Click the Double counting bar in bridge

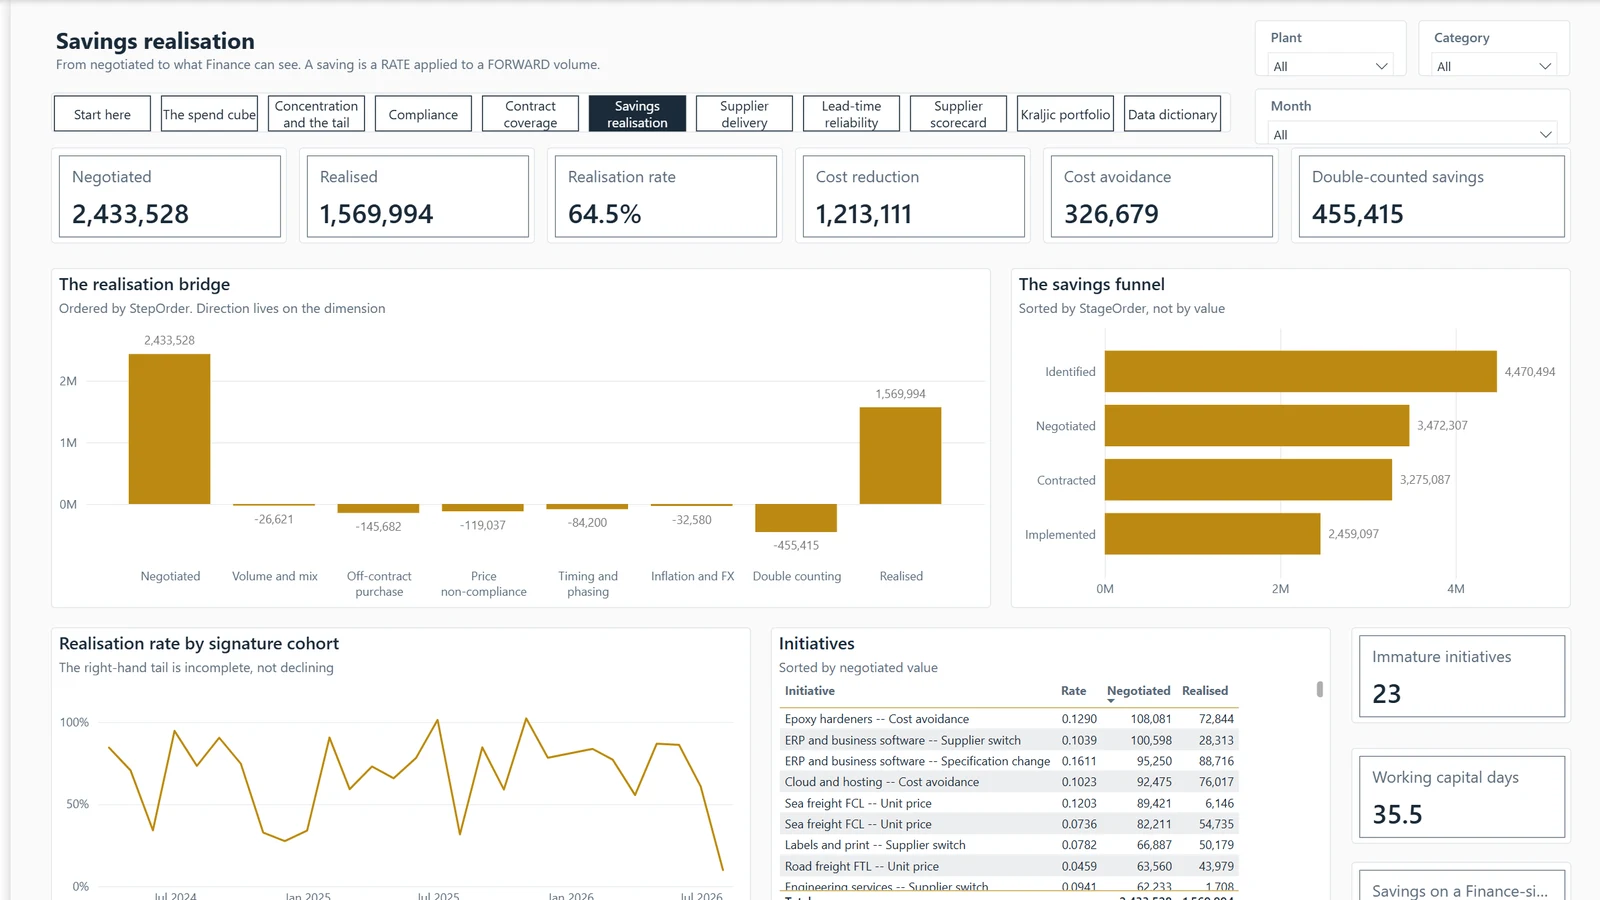pyautogui.click(x=796, y=518)
